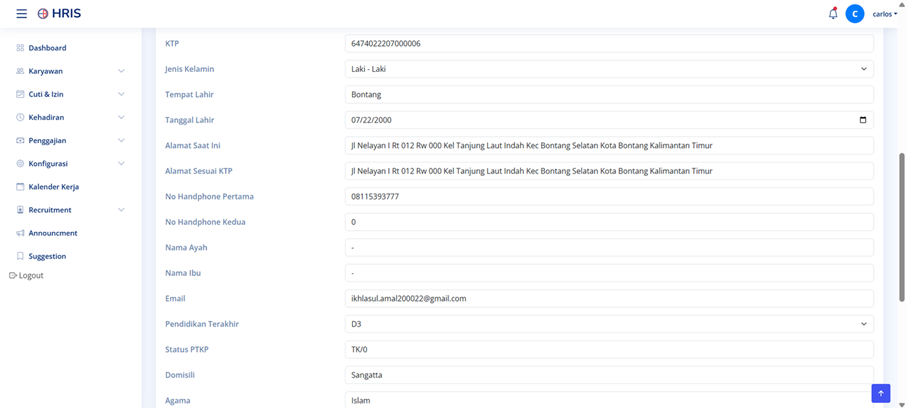
Task: Expand the Penggajian submenu chevron
Action: coord(121,140)
